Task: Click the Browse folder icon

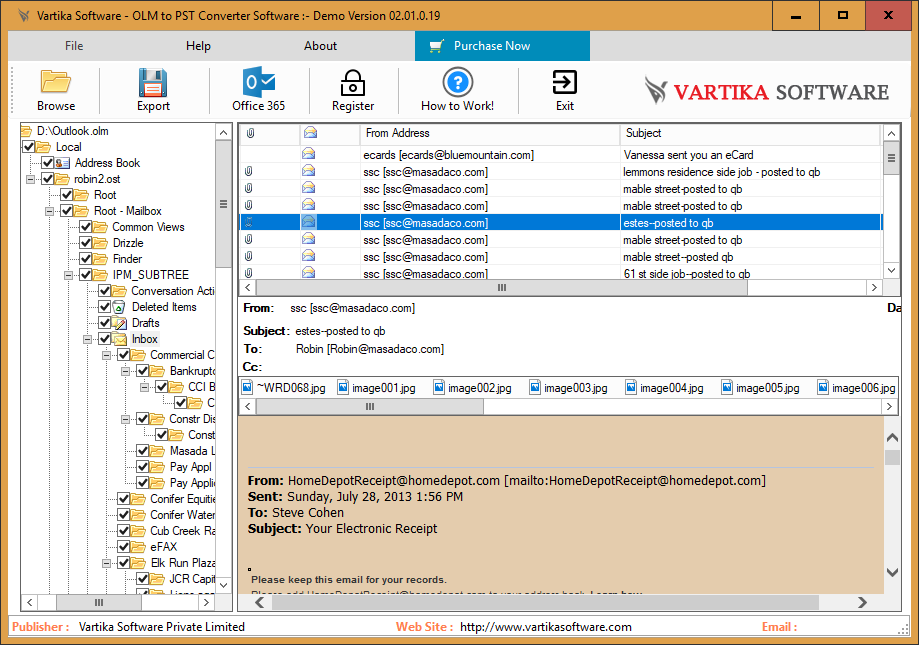Action: pyautogui.click(x=56, y=82)
